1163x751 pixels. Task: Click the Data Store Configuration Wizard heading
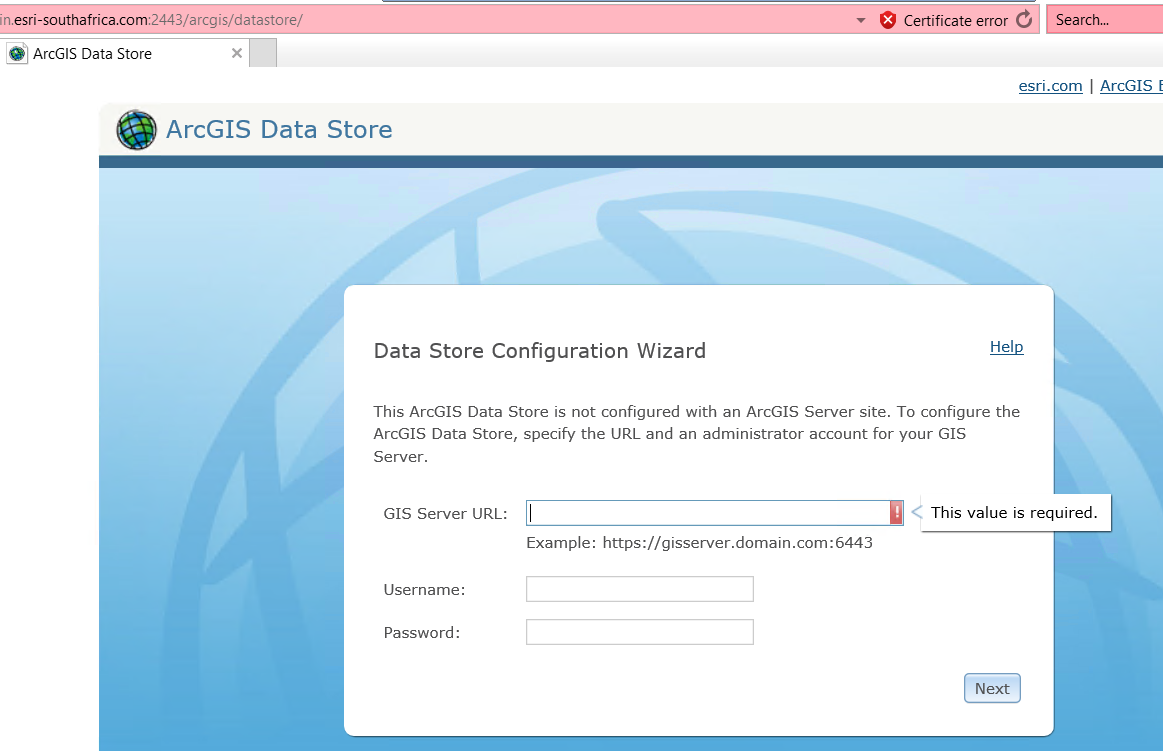(x=539, y=351)
